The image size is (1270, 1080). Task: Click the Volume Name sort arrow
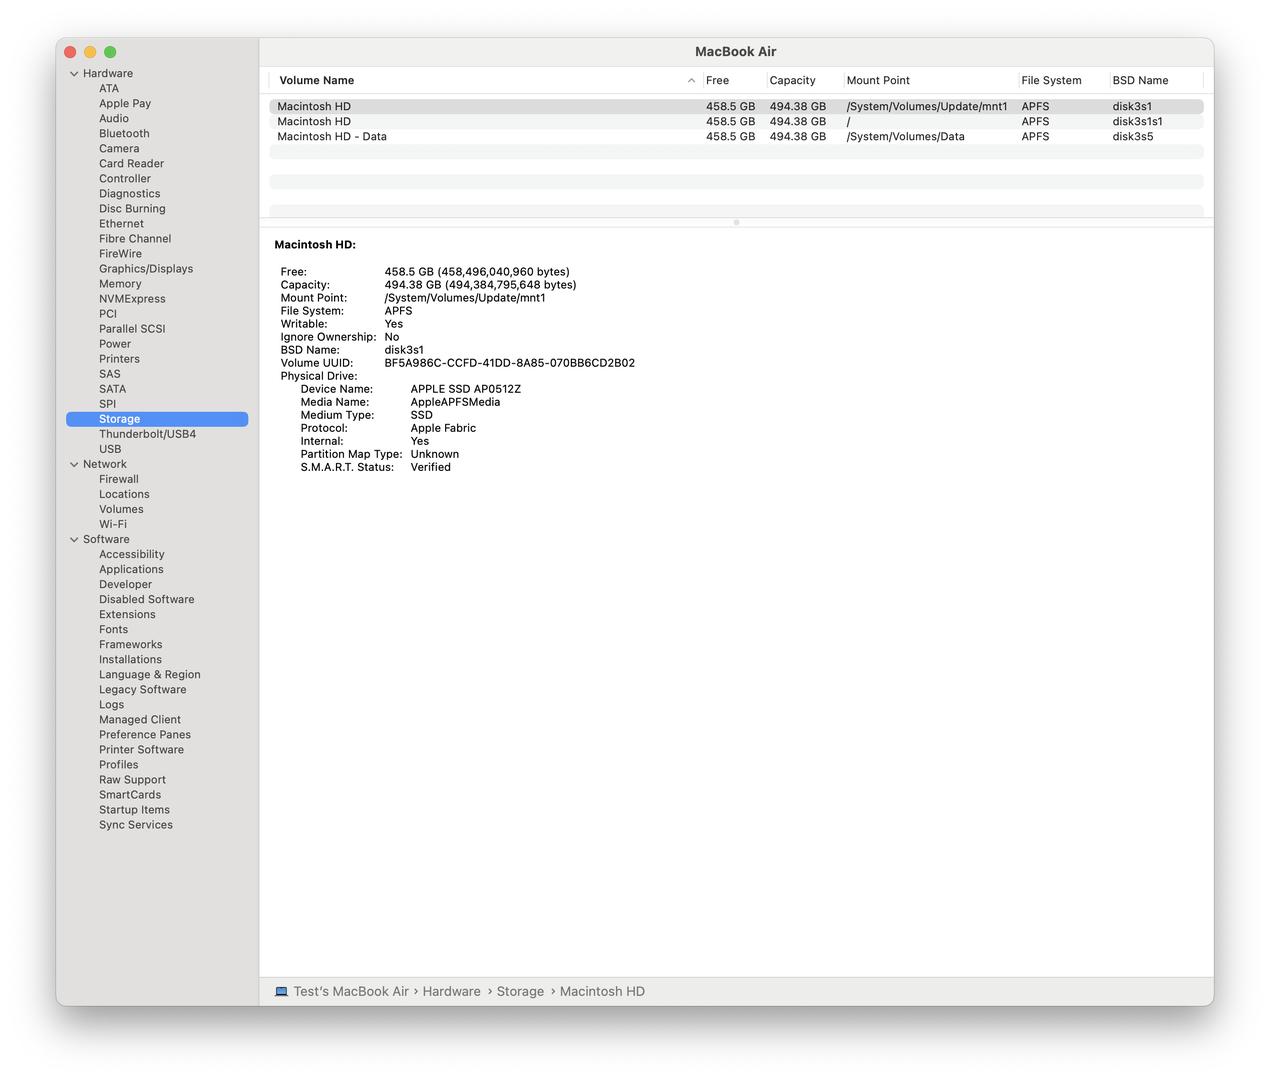tap(691, 81)
